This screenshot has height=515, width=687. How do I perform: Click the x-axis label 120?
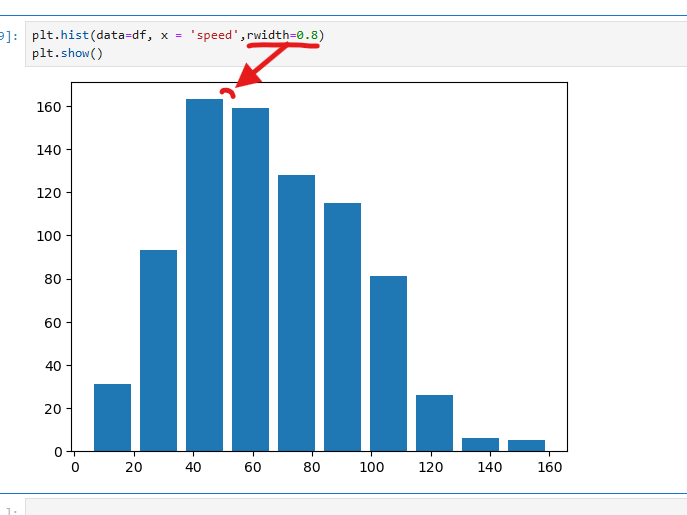431,467
